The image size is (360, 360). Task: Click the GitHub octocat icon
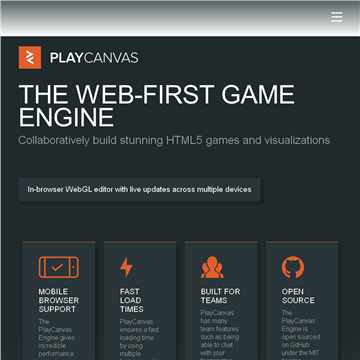tap(293, 267)
